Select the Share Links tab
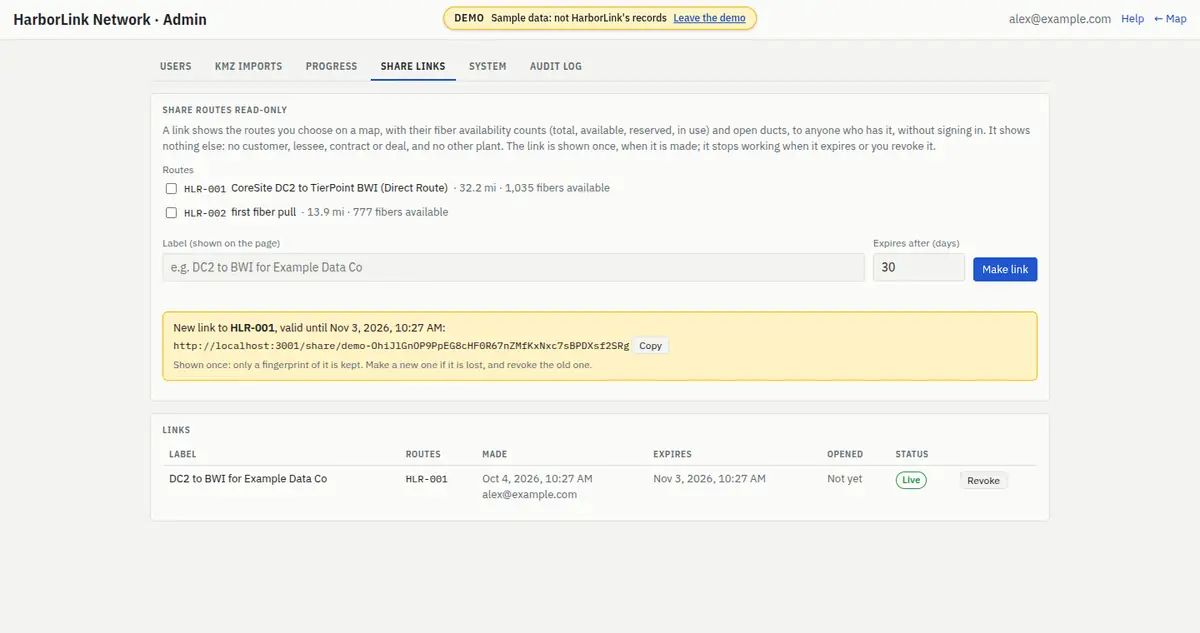The width and height of the screenshot is (1200, 633). [413, 66]
